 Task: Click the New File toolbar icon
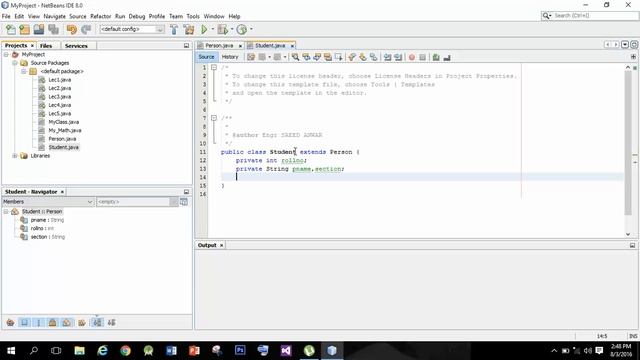click(11, 29)
